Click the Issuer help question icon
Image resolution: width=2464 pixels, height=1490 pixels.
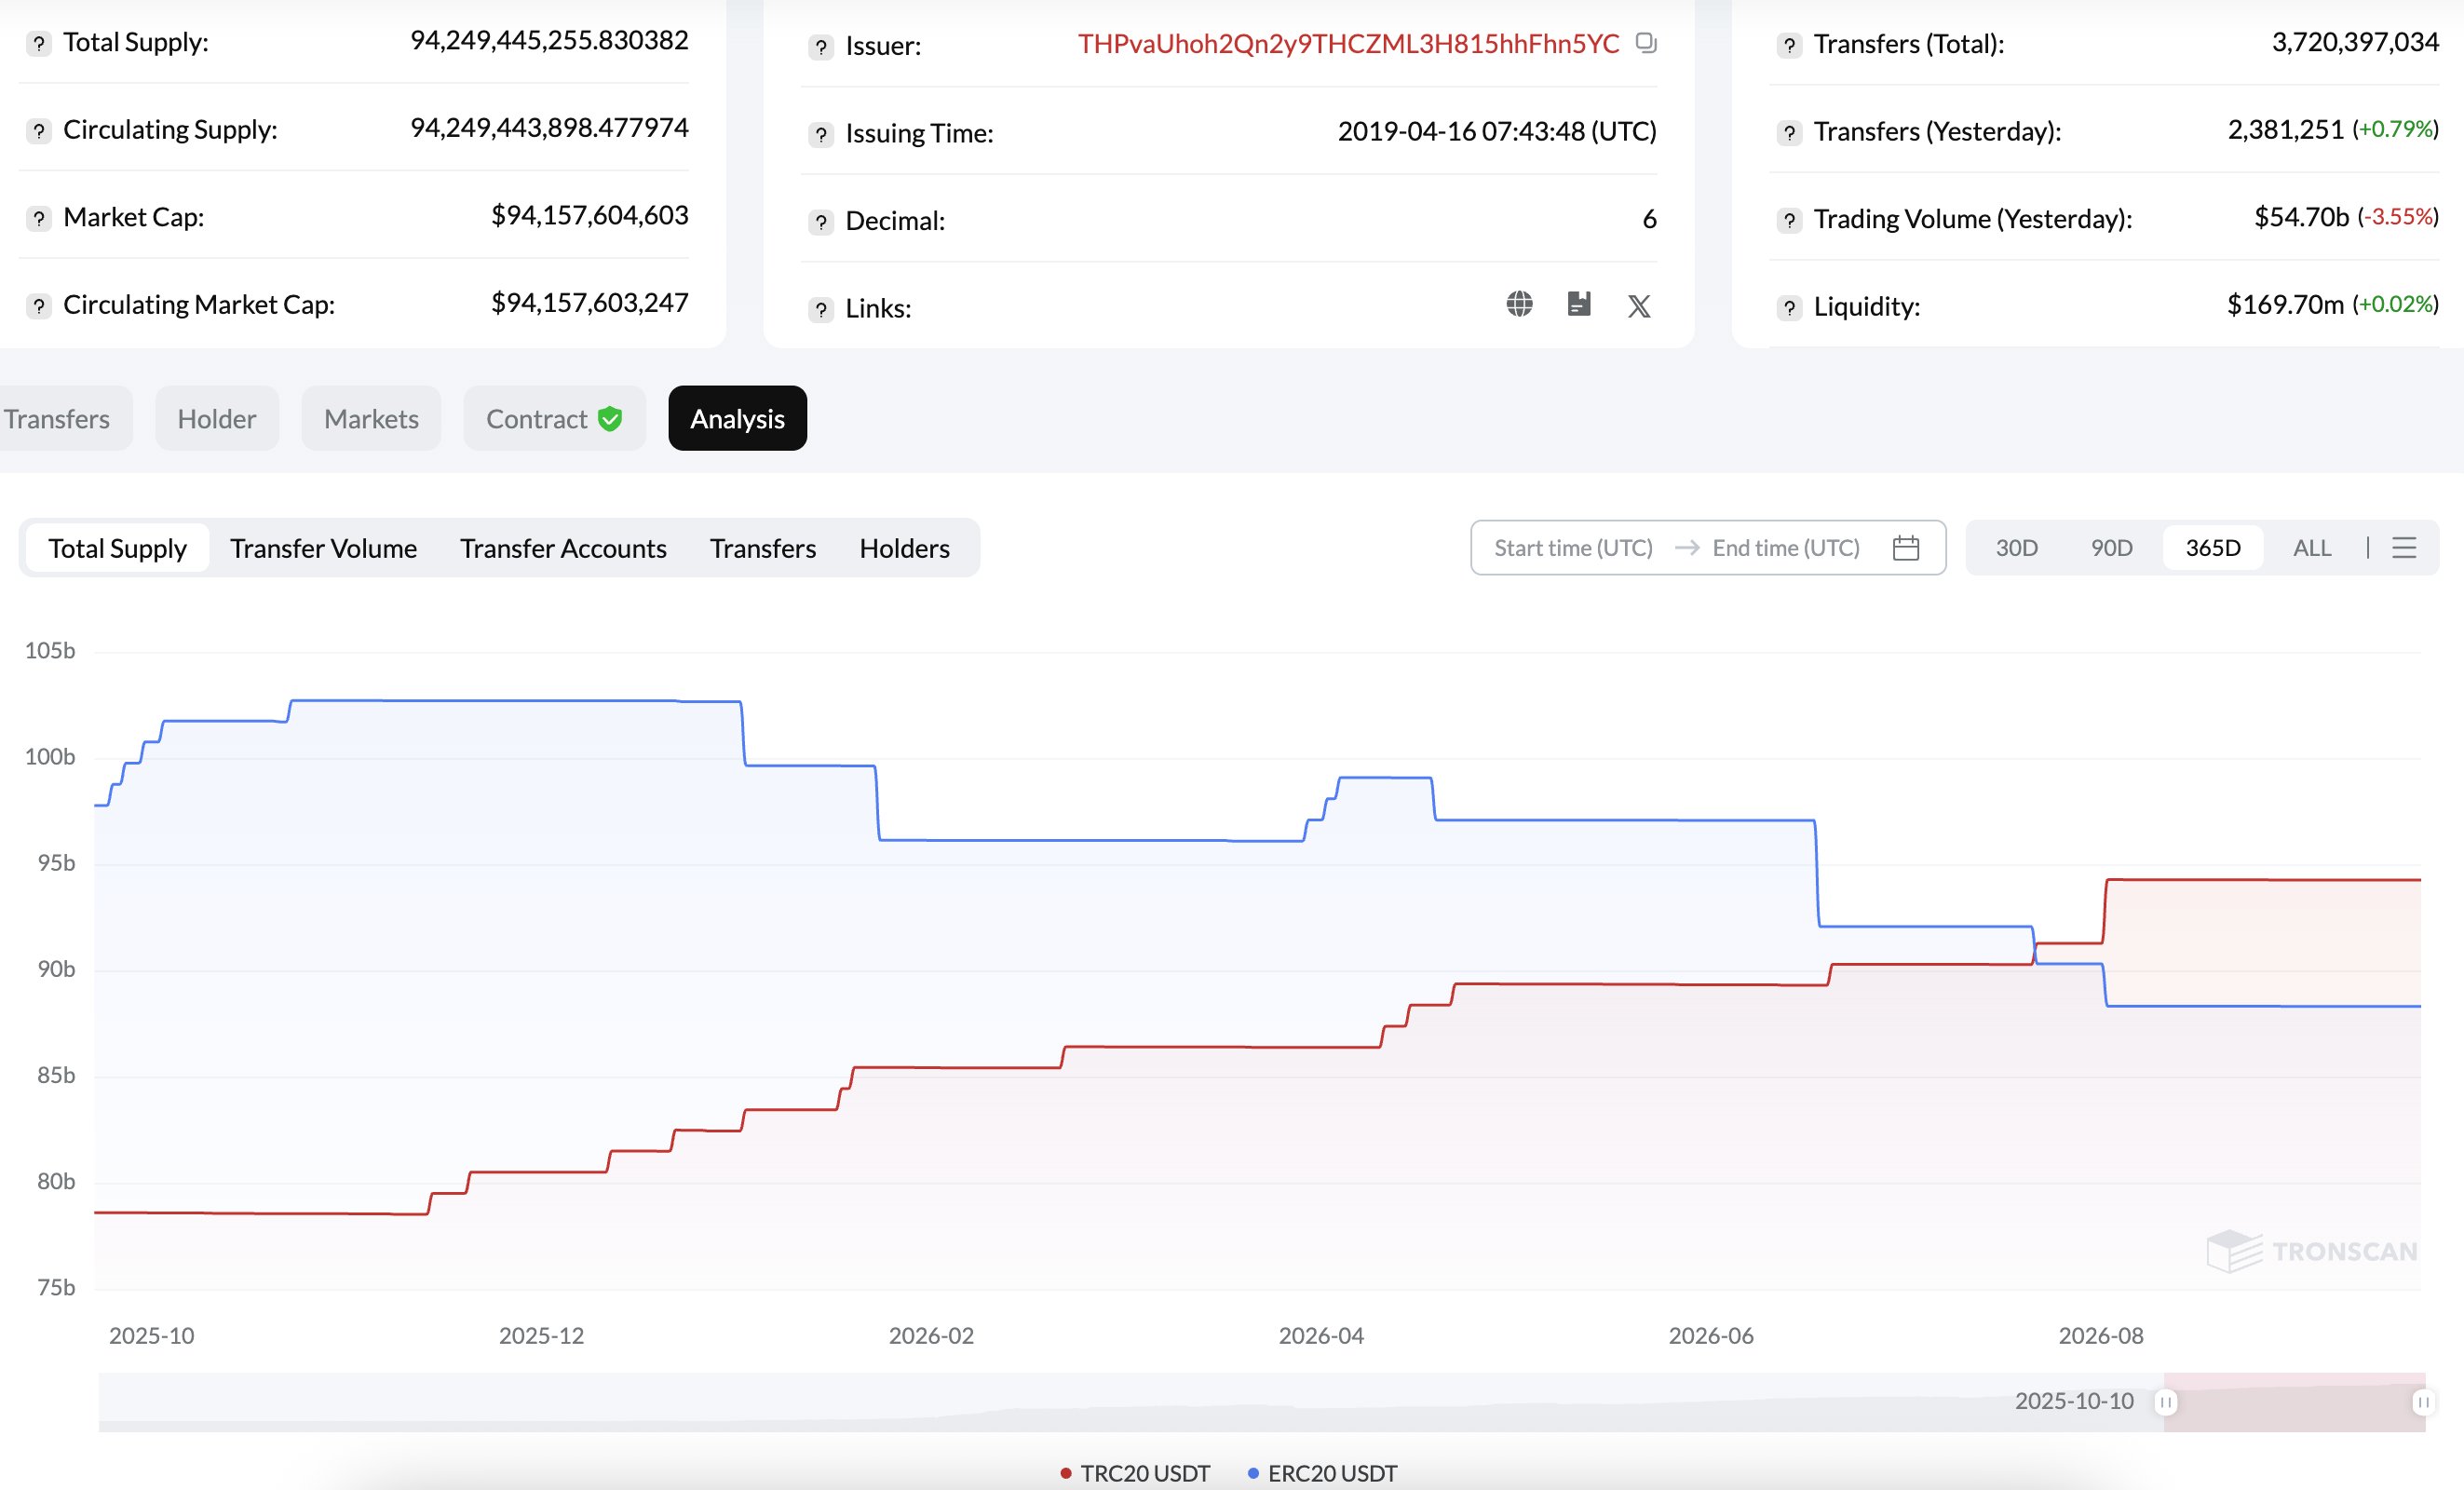pos(821,47)
